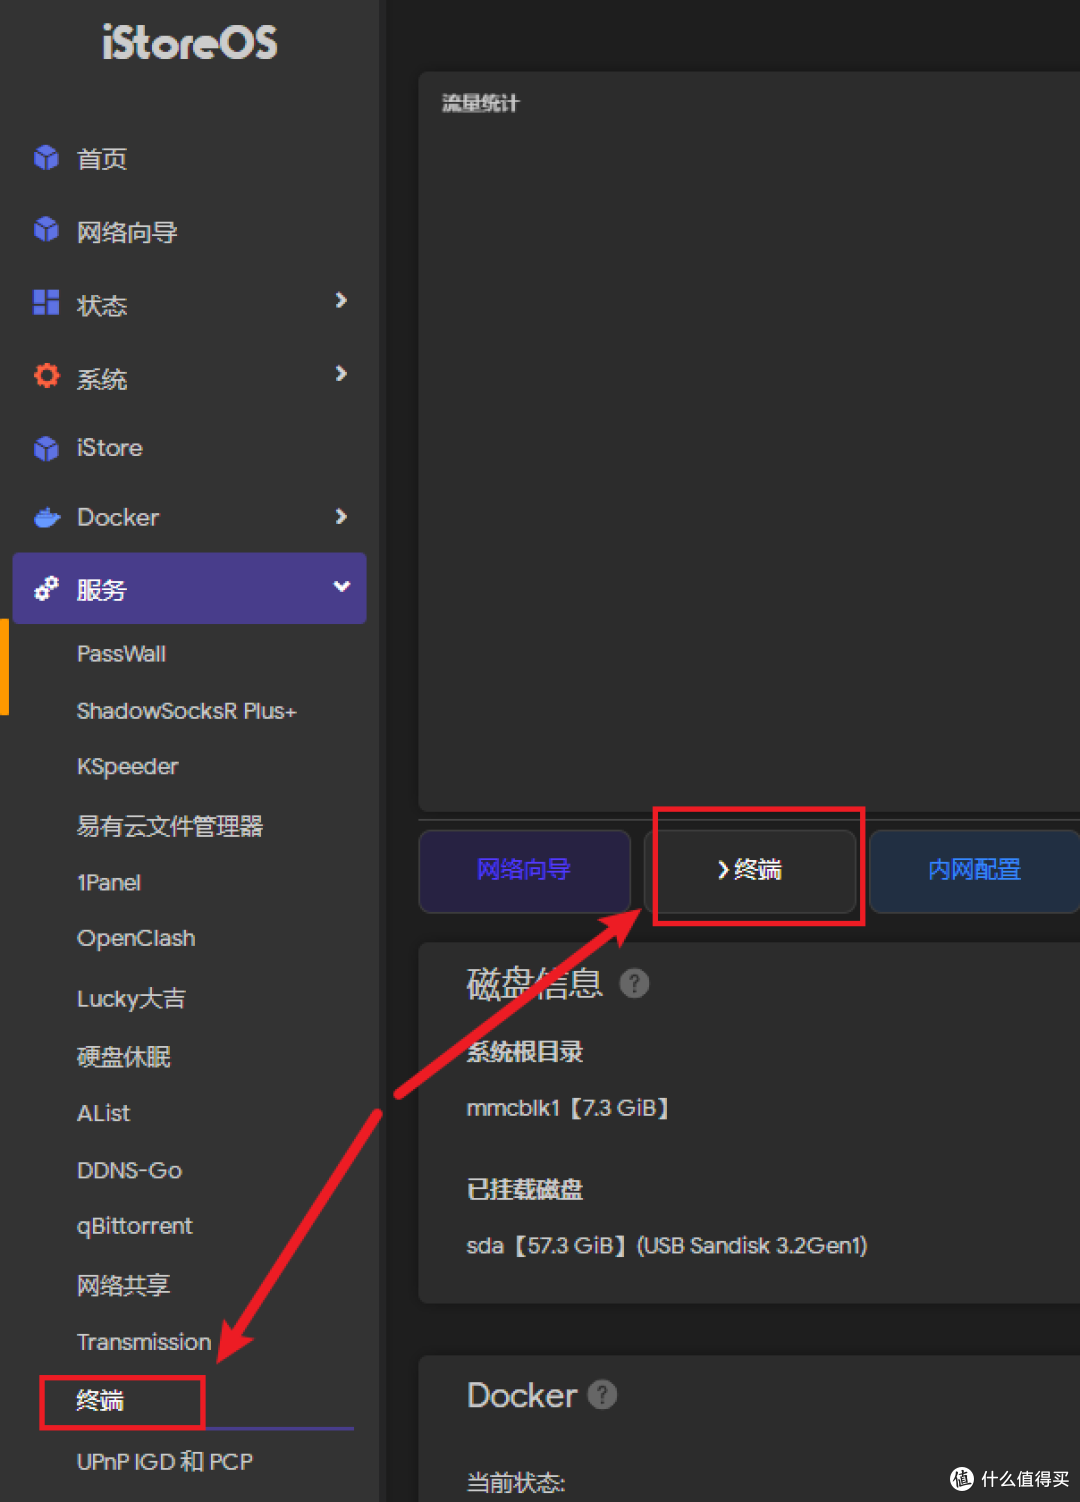Open 终端 in the sidebar

click(100, 1401)
